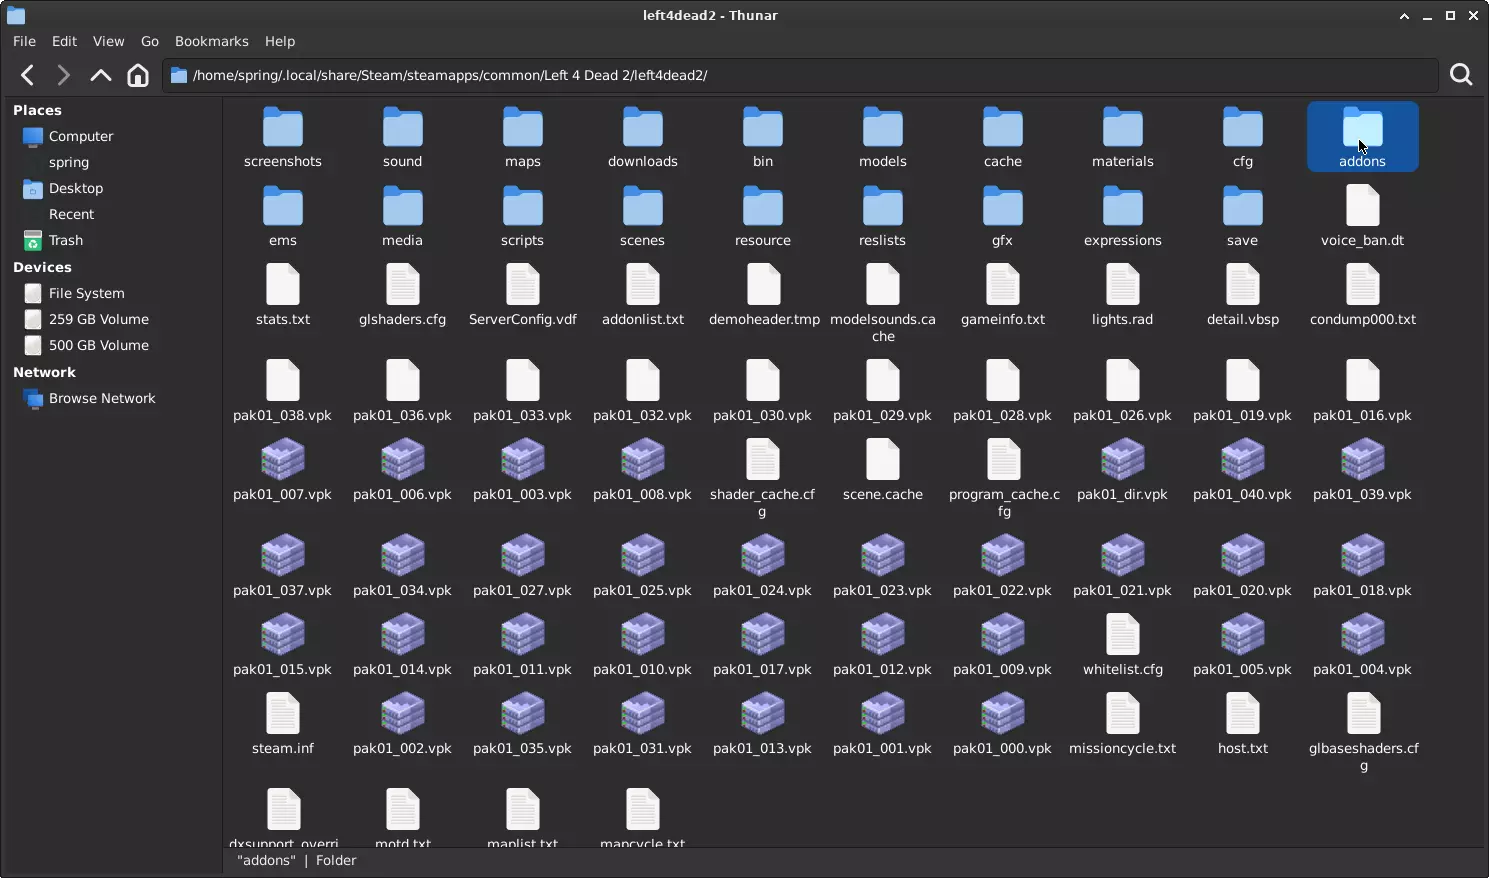1489x878 pixels.
Task: Open the Go menu
Action: coord(149,41)
